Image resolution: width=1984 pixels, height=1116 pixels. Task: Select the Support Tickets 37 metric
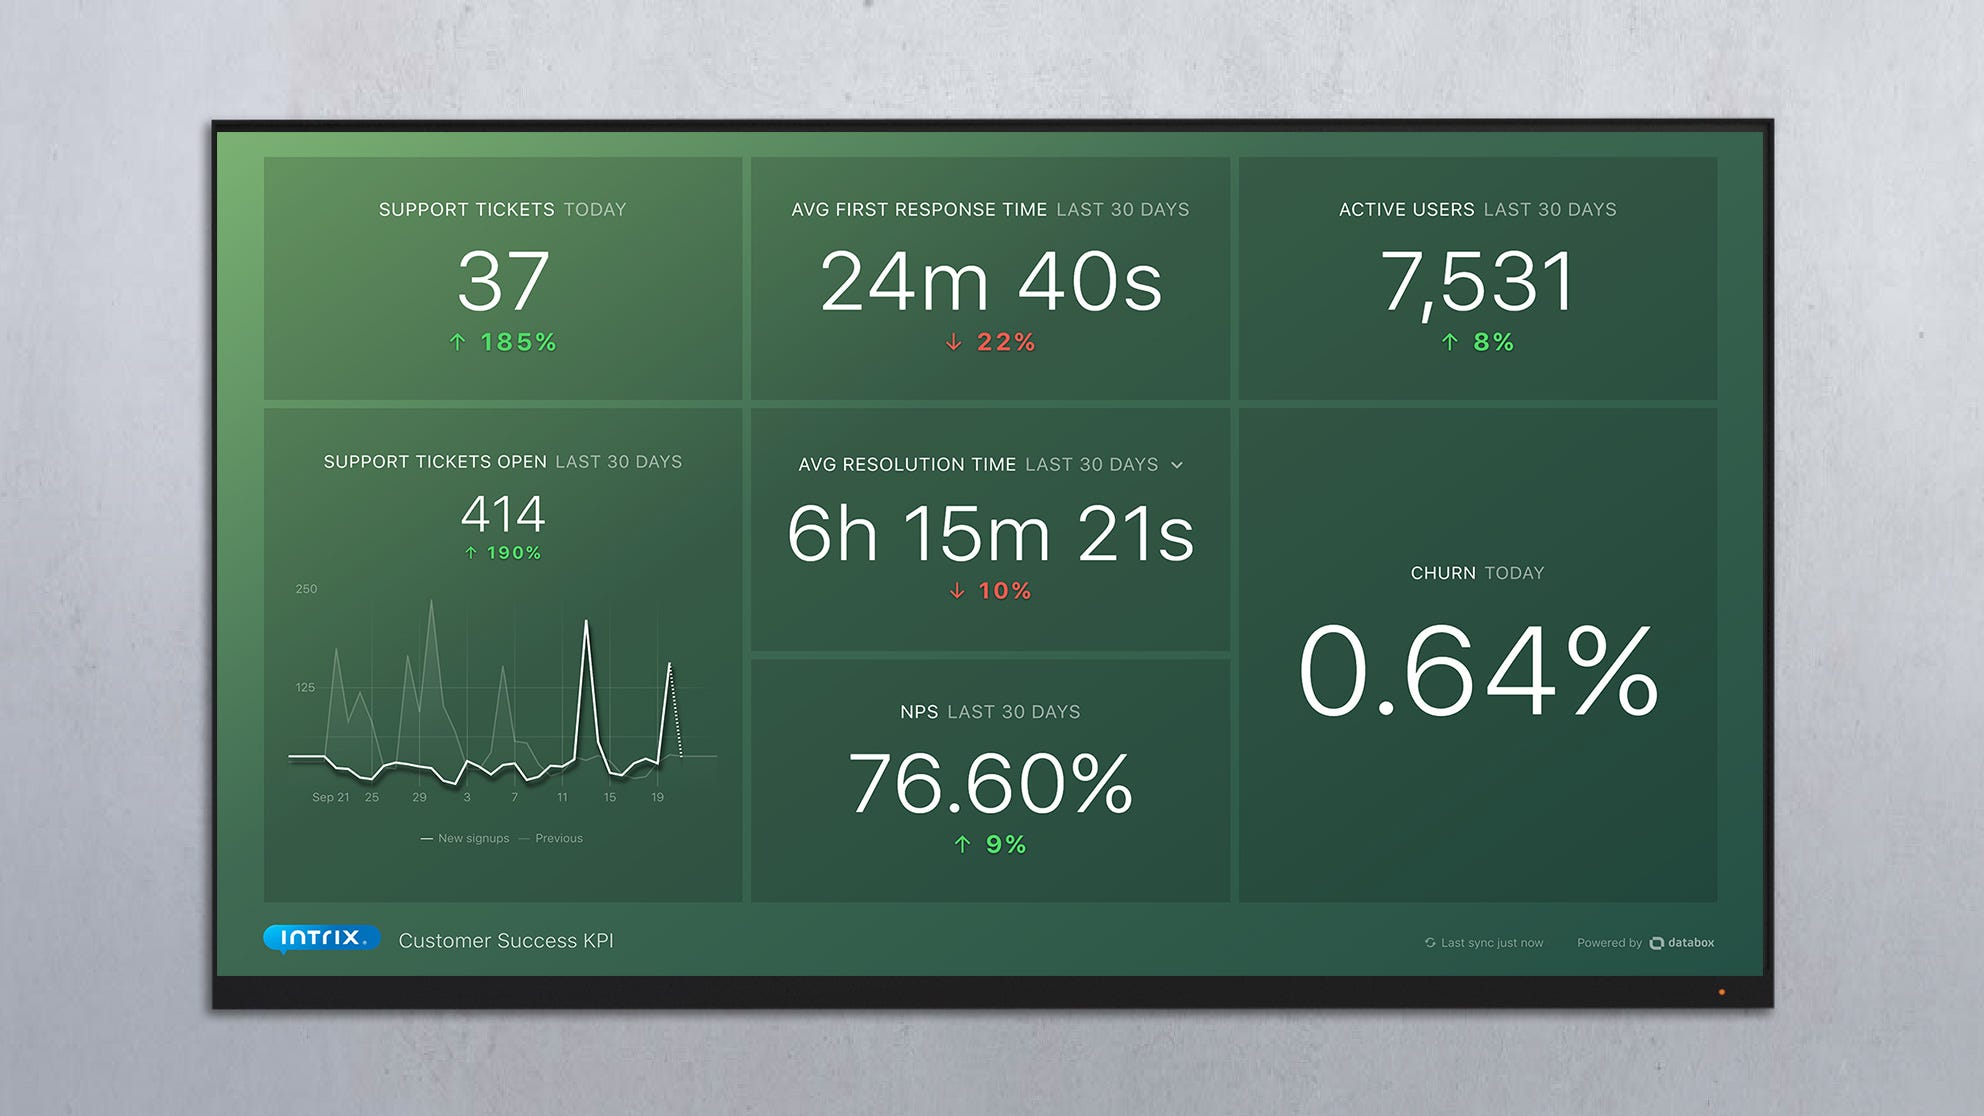coord(503,282)
